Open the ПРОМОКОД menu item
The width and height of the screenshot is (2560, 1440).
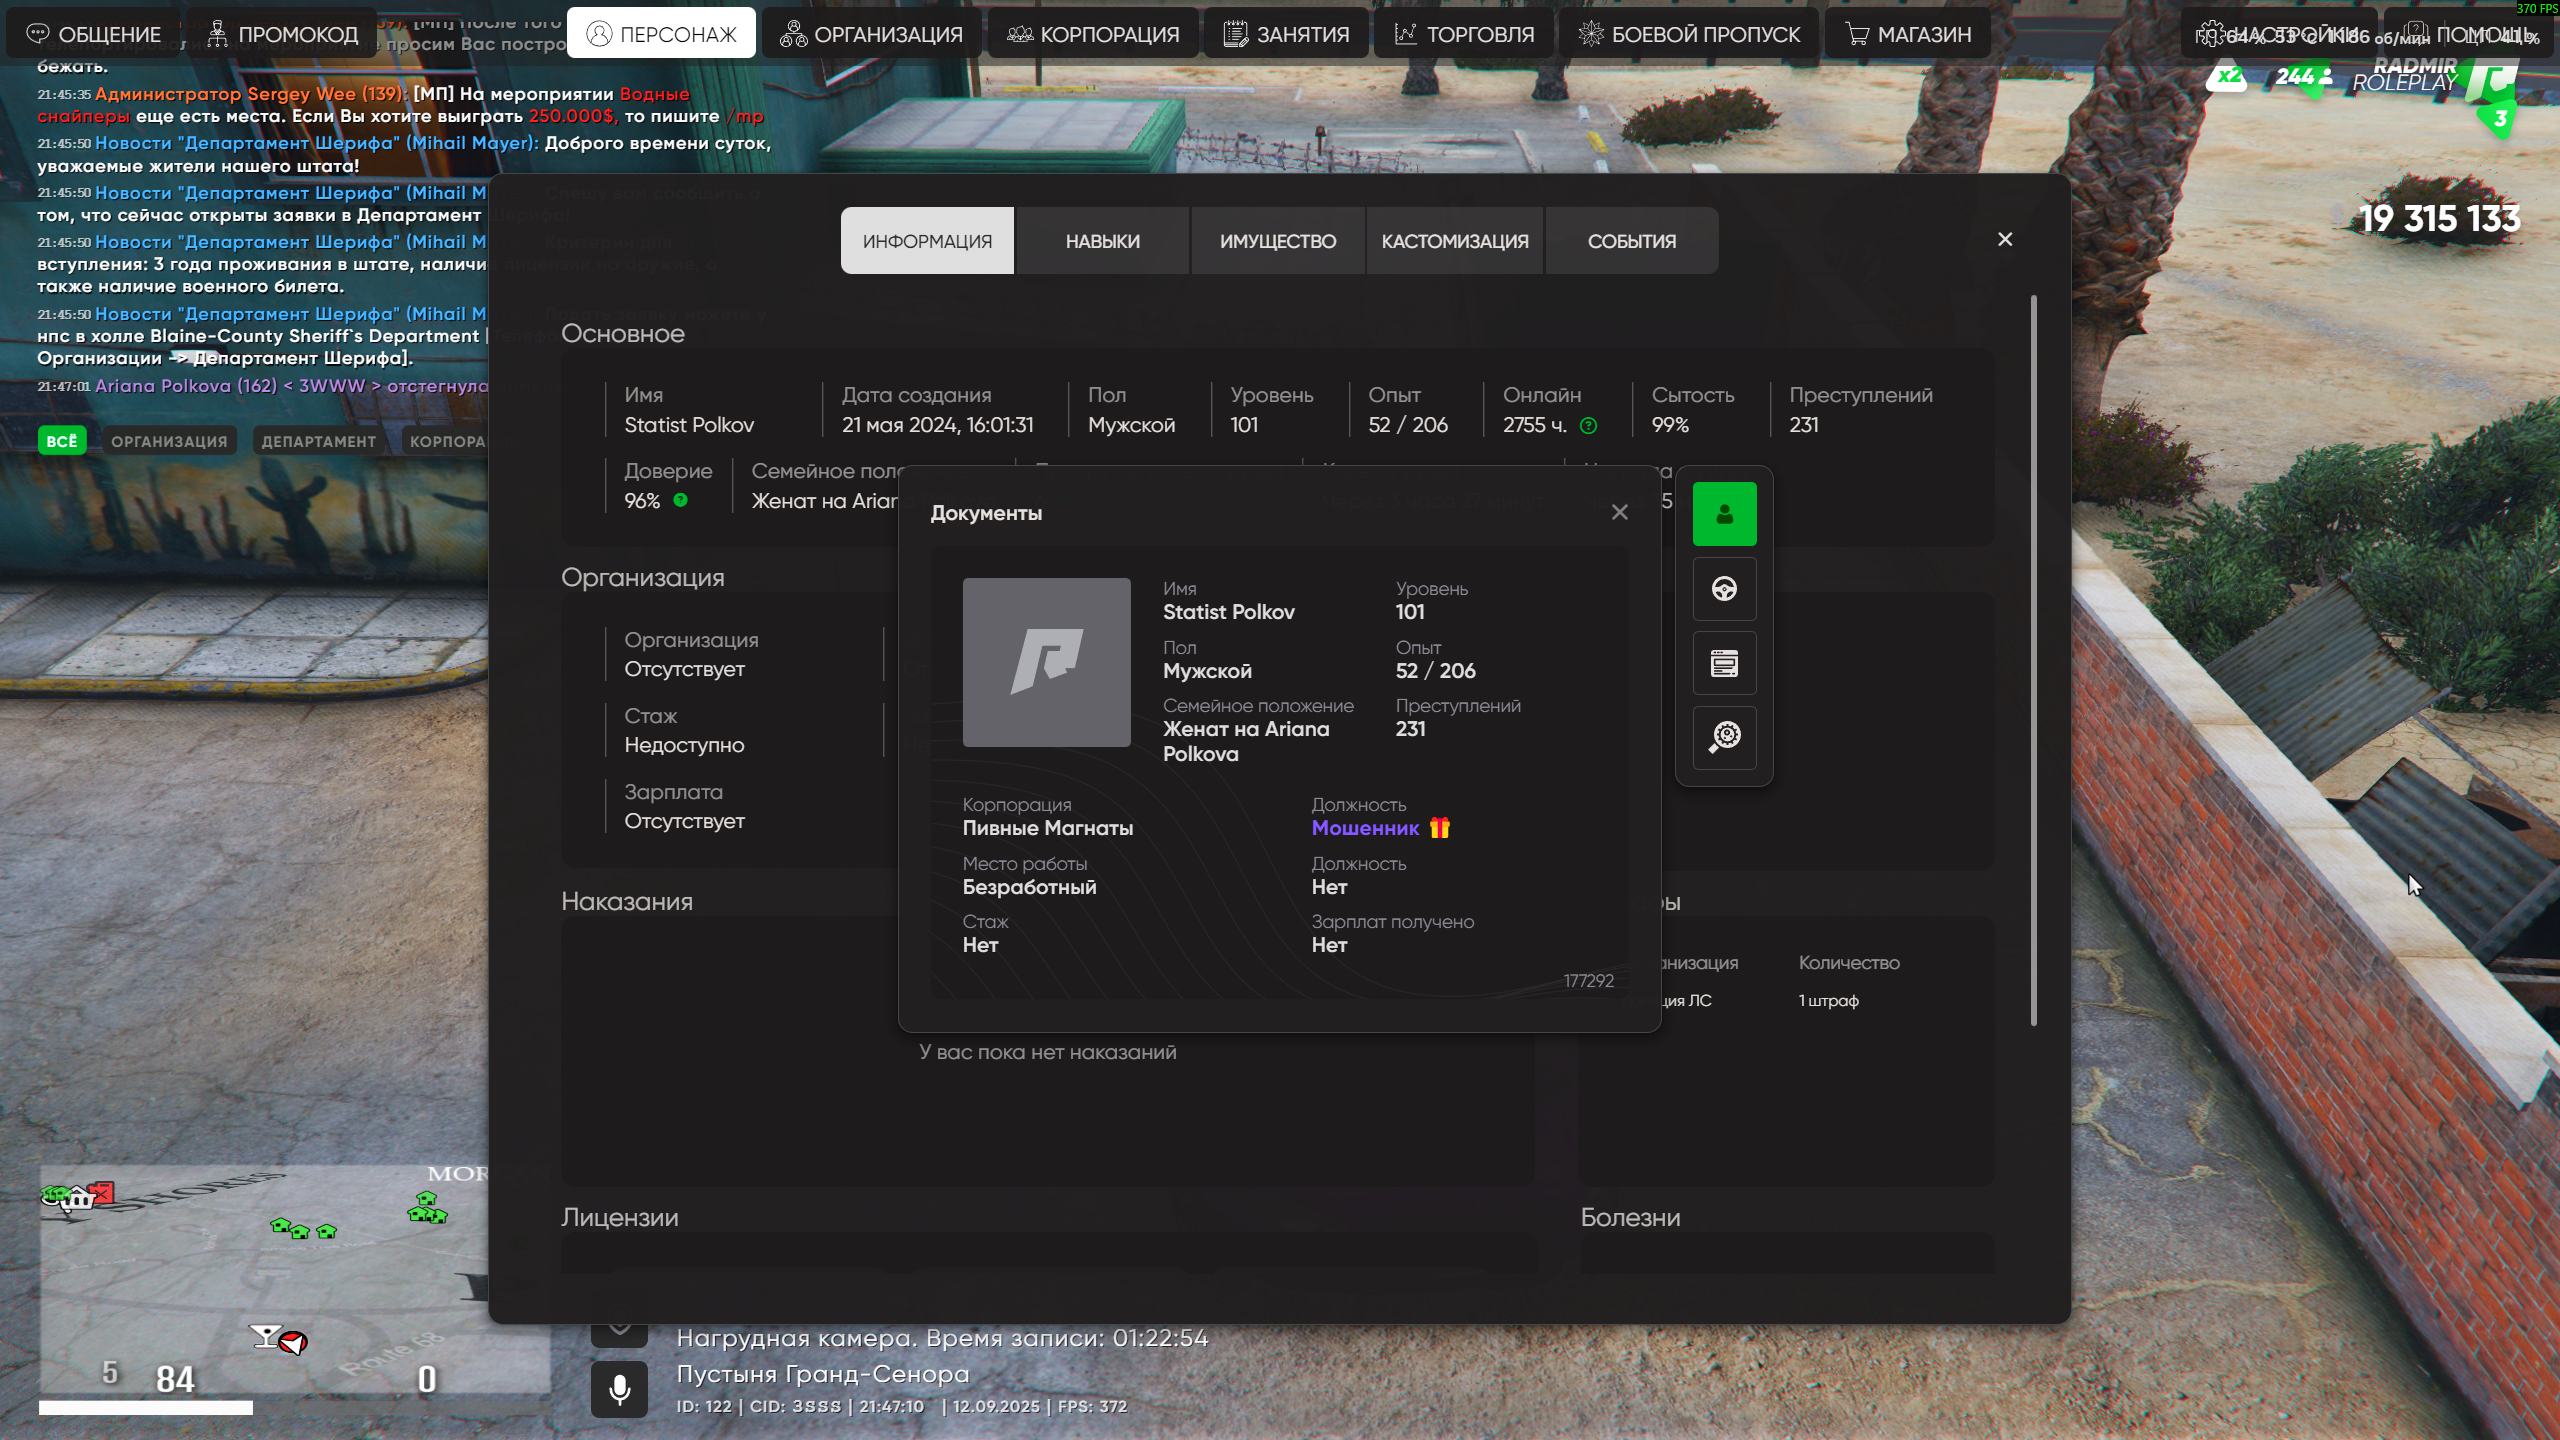(283, 34)
